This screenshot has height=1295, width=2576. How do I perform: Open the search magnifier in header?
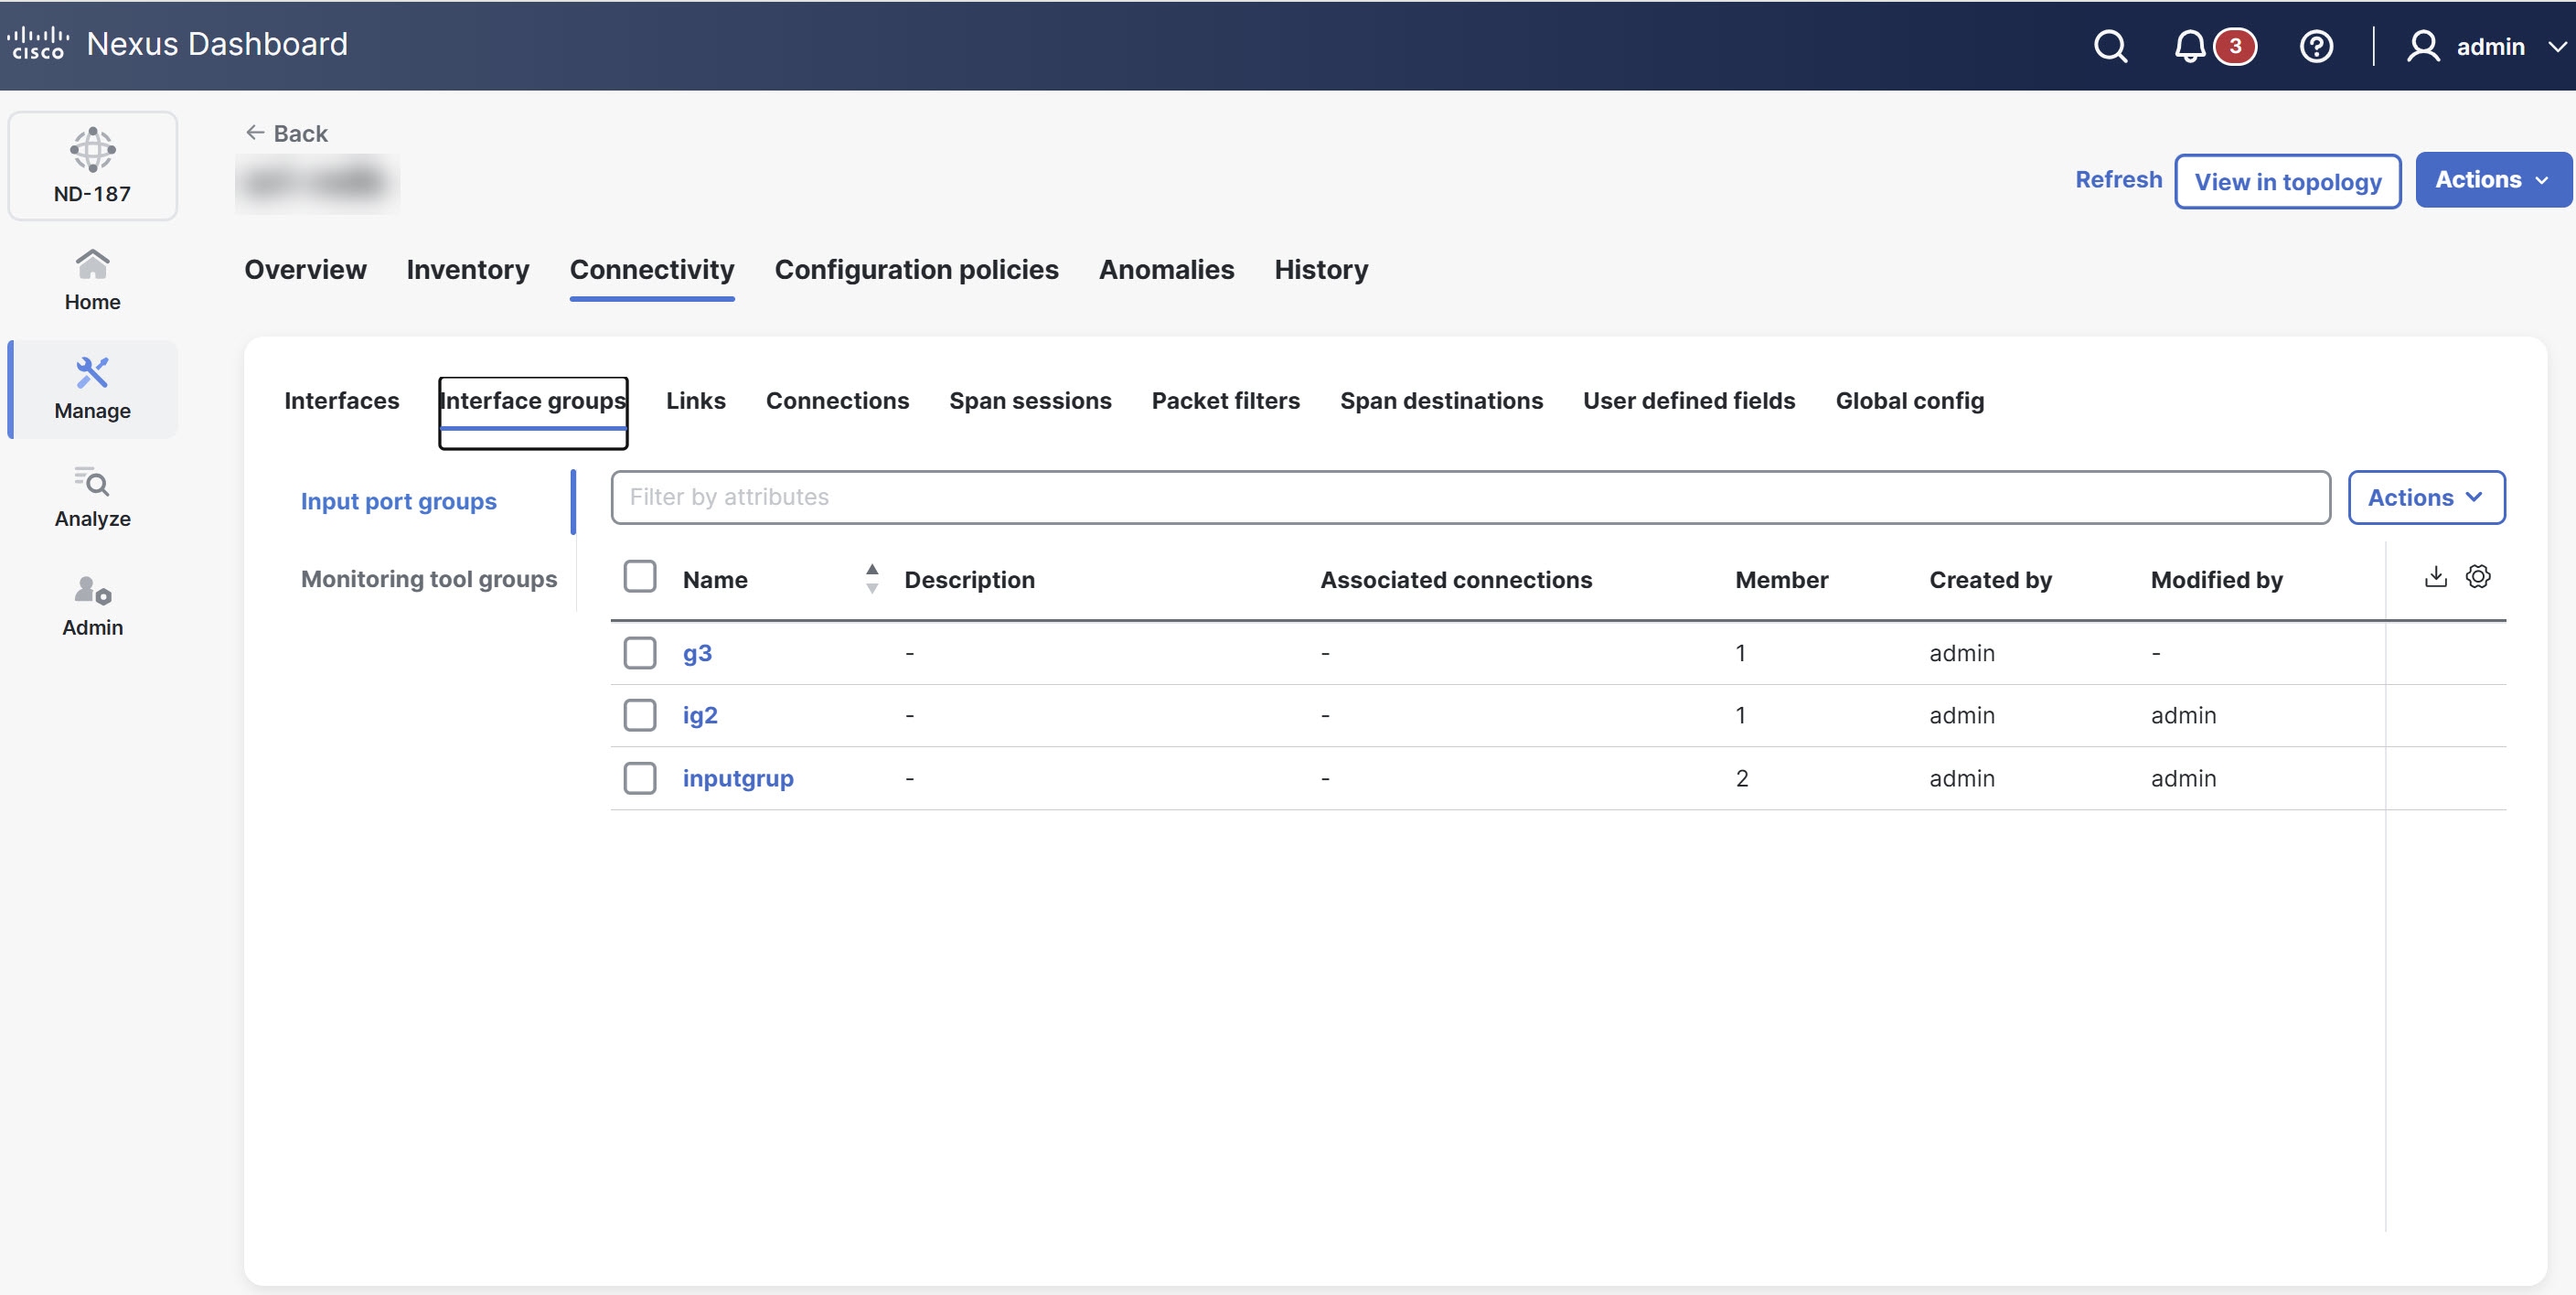[x=2110, y=46]
